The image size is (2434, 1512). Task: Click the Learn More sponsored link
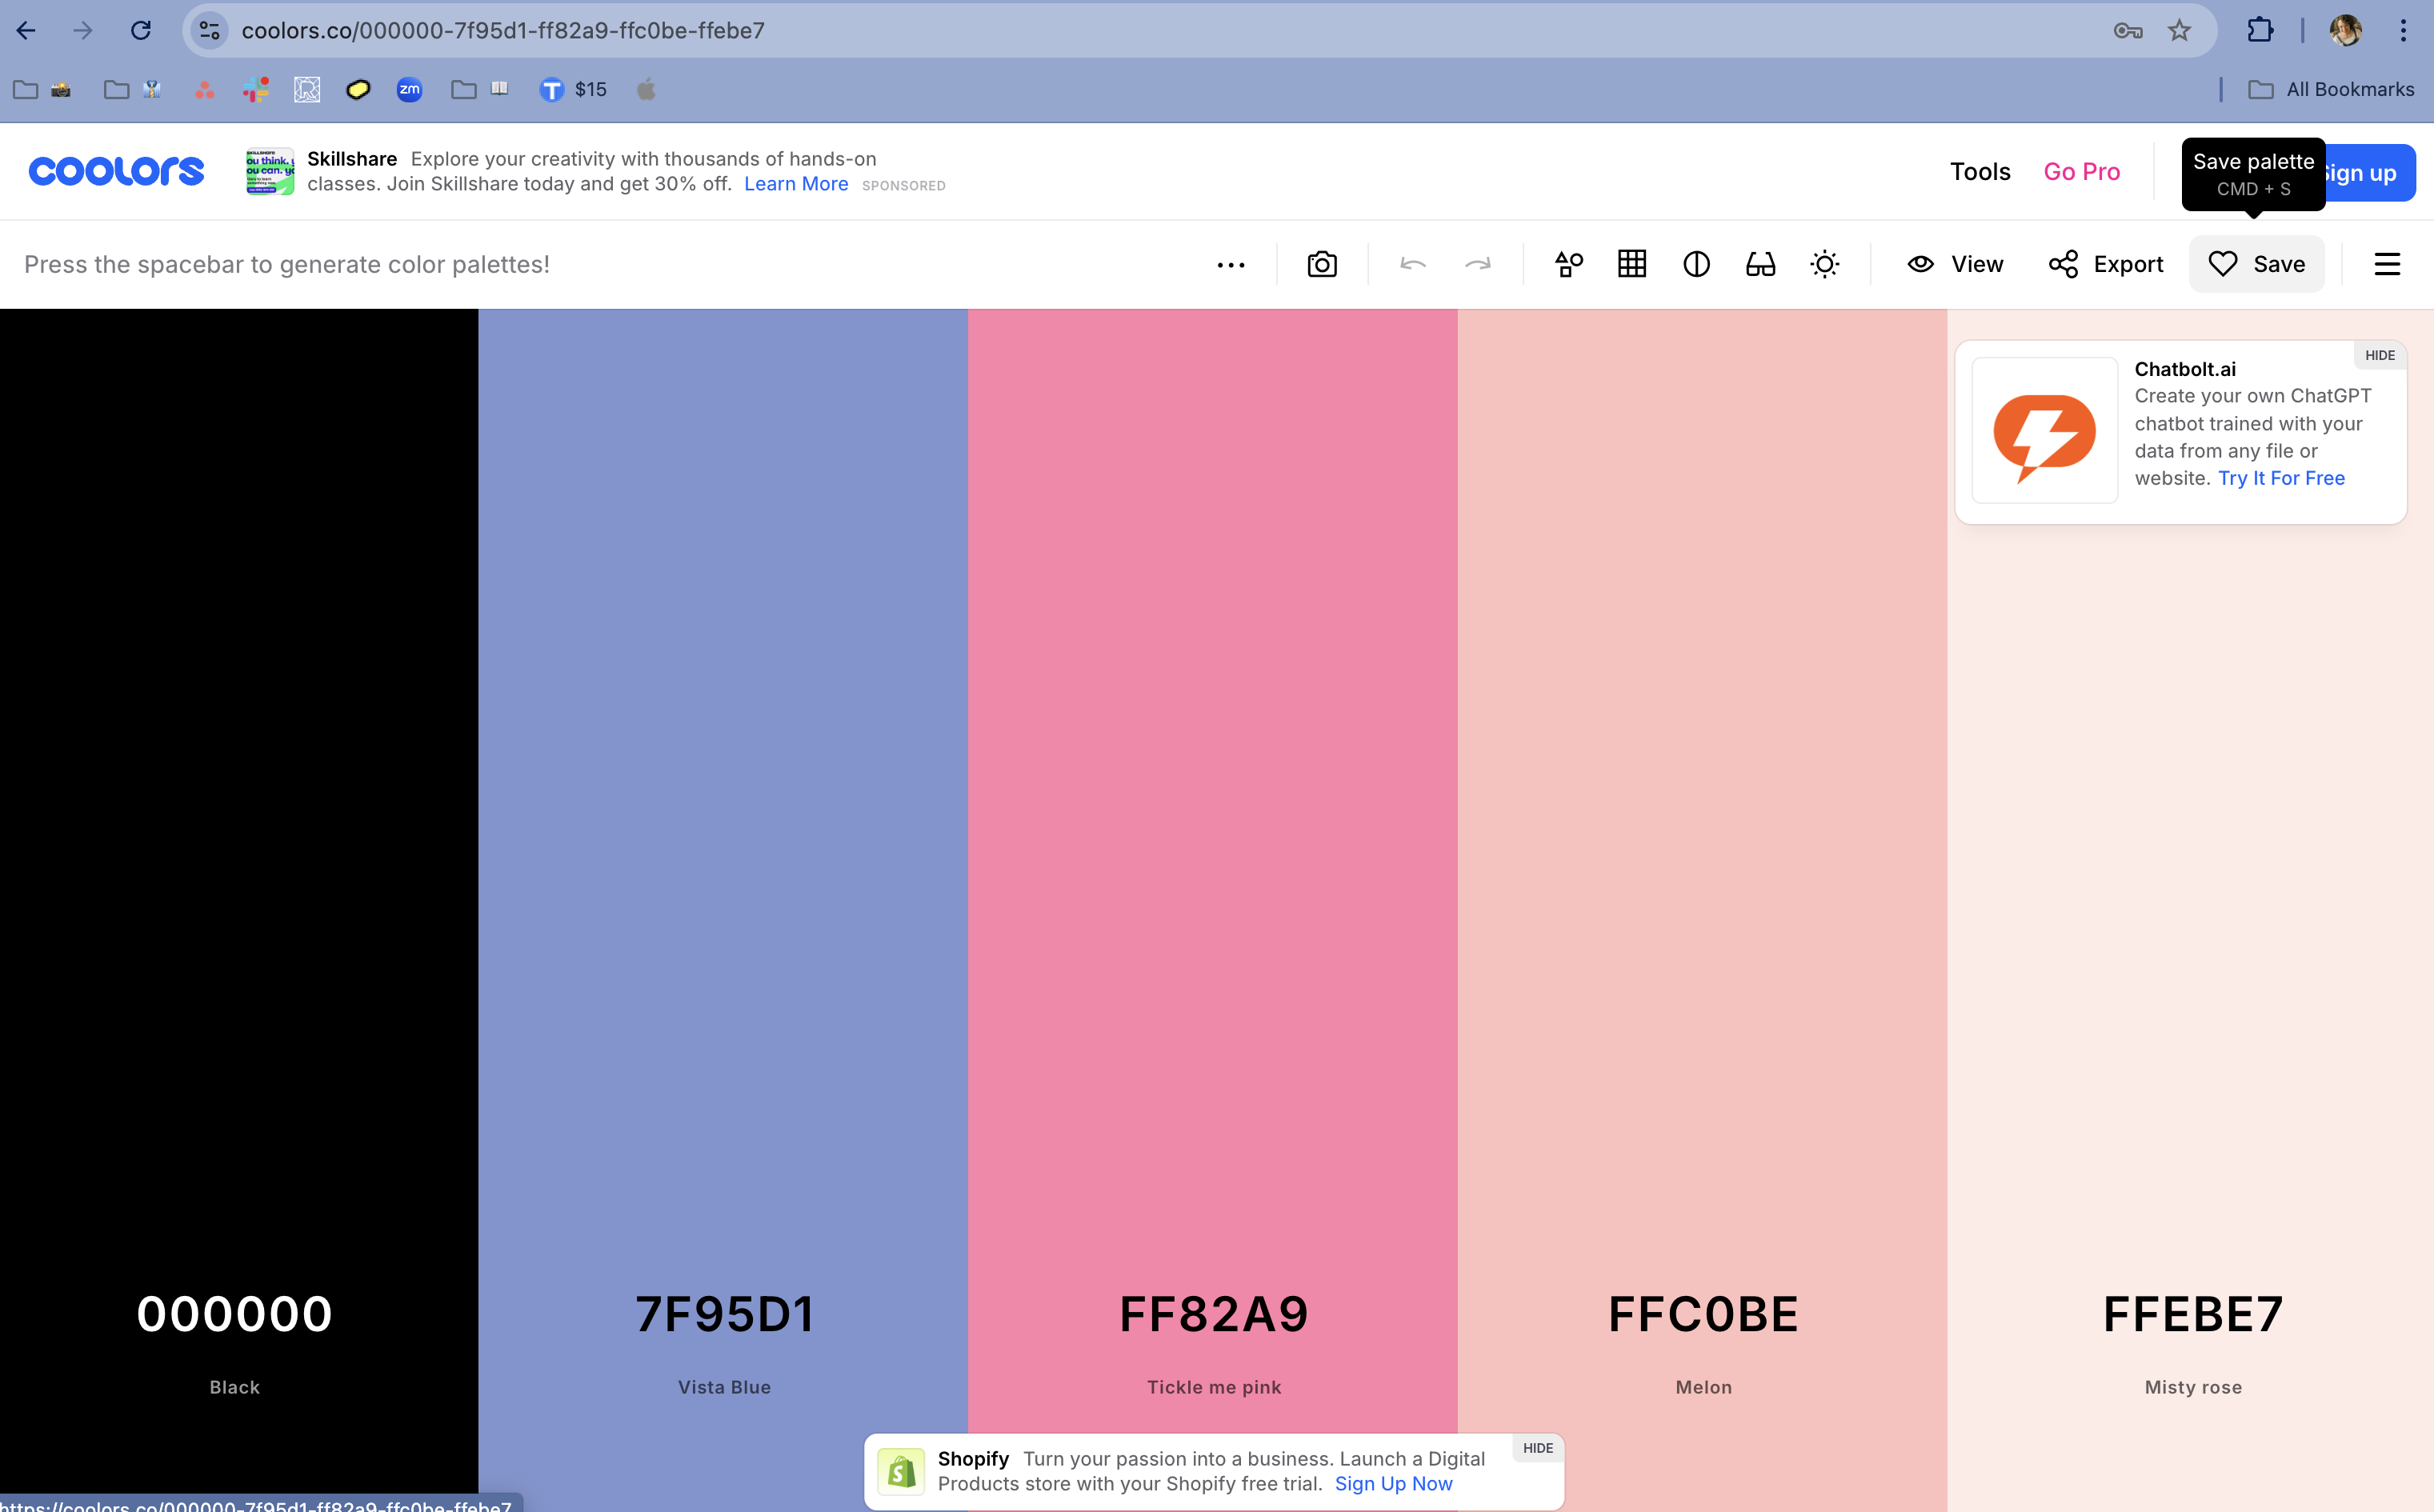pyautogui.click(x=793, y=183)
